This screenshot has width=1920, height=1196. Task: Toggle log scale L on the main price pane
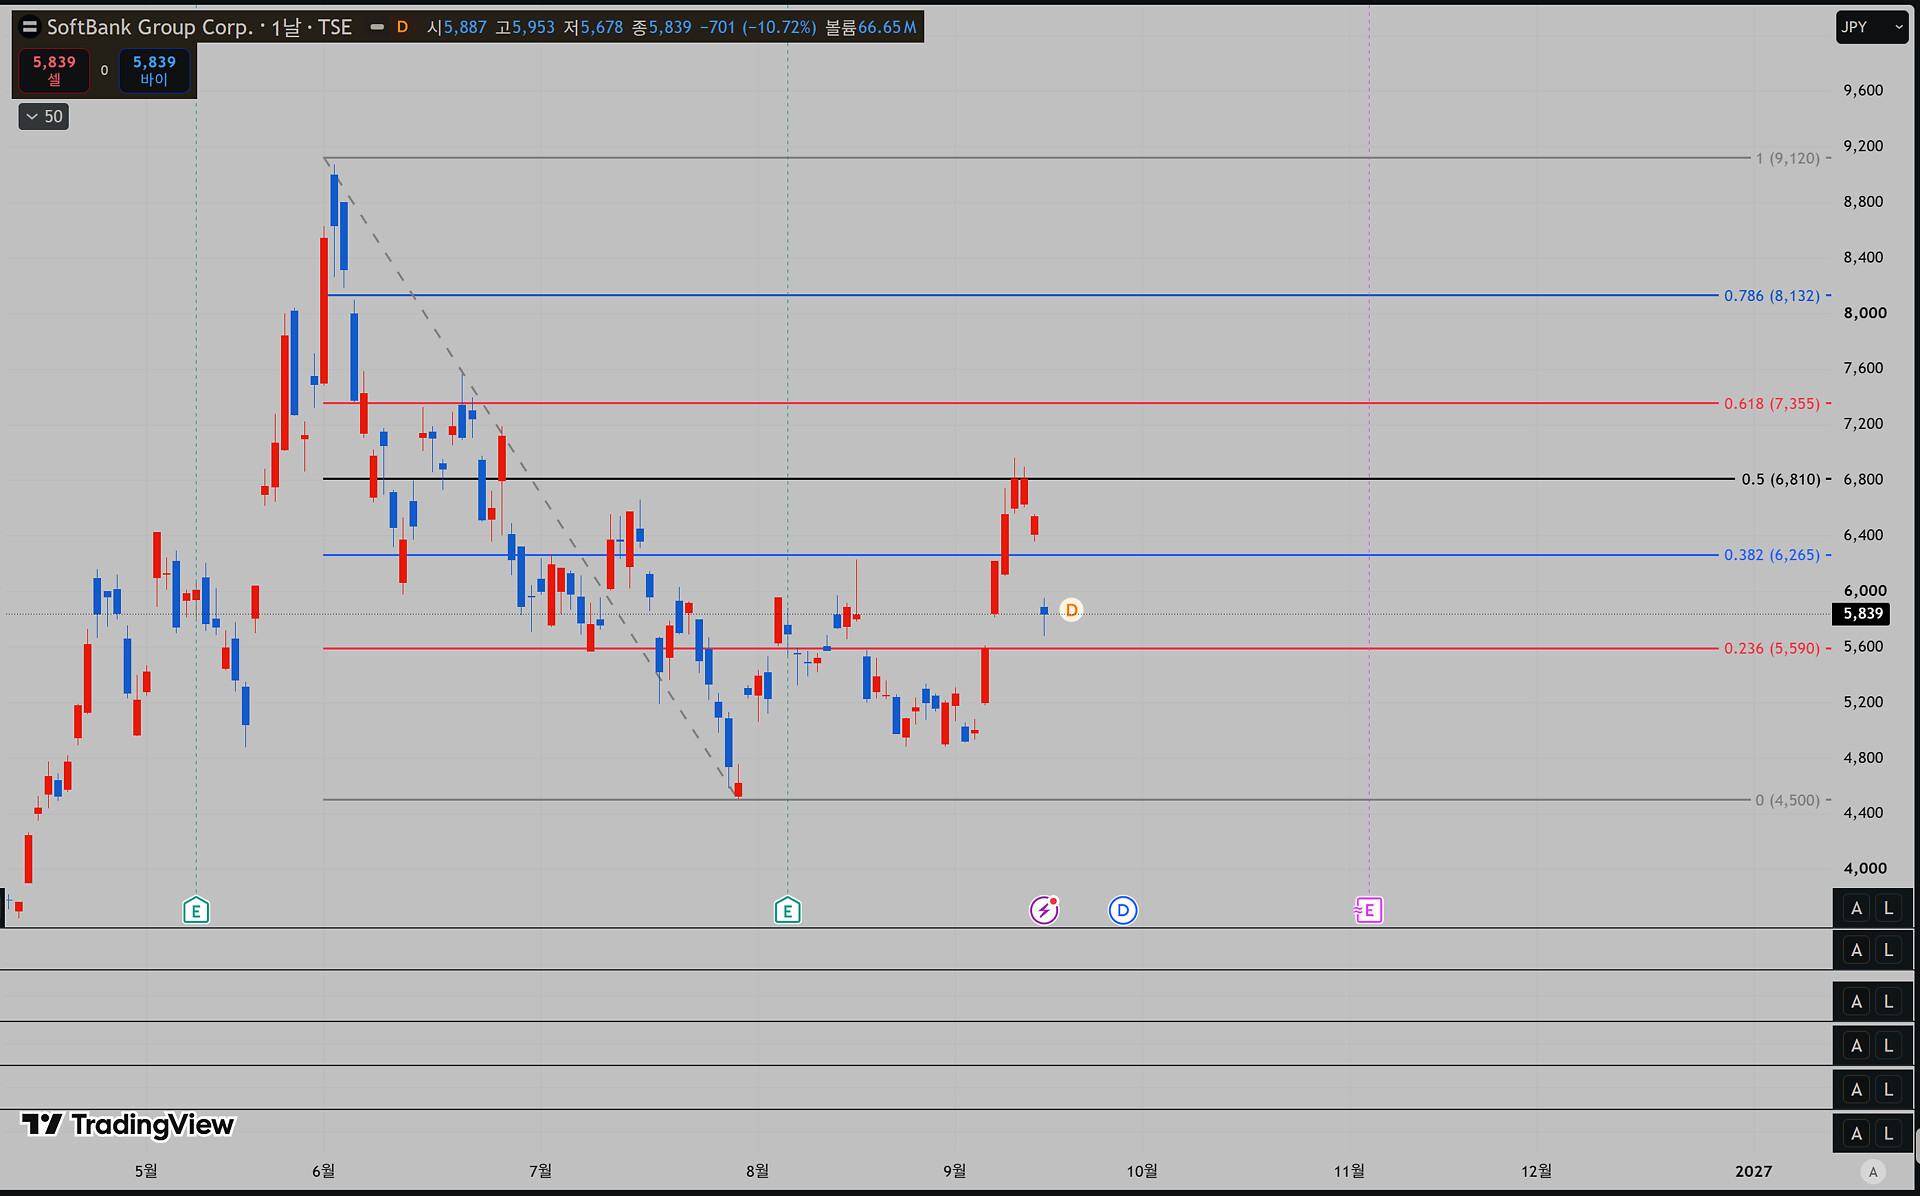click(1888, 908)
